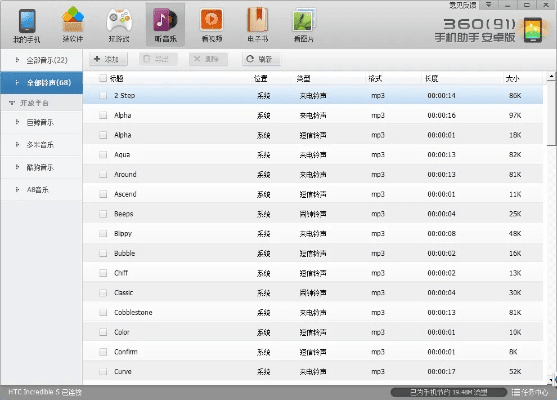
Task: Select the Confirm ringtone title
Action: pos(125,352)
